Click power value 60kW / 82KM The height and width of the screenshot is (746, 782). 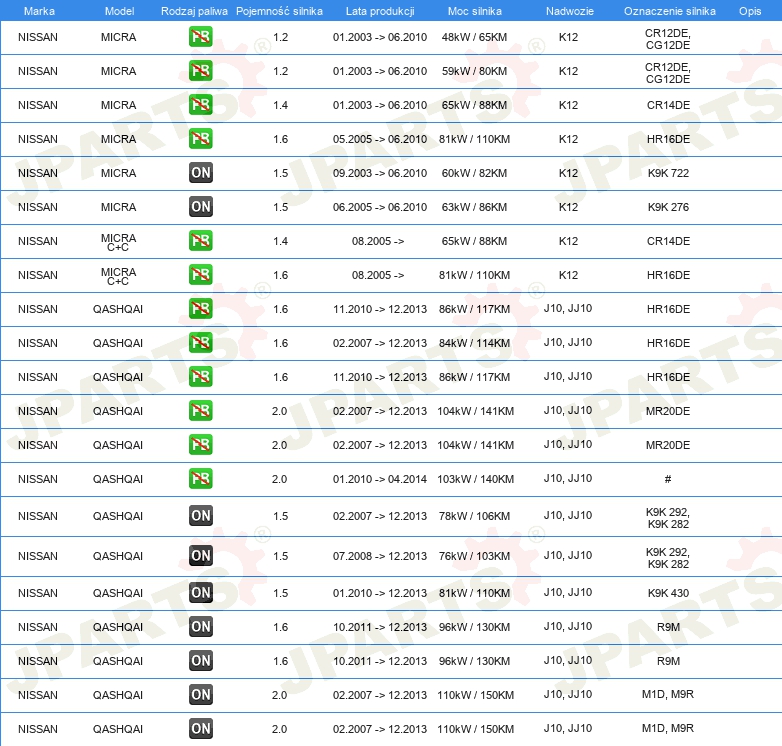pyautogui.click(x=474, y=173)
